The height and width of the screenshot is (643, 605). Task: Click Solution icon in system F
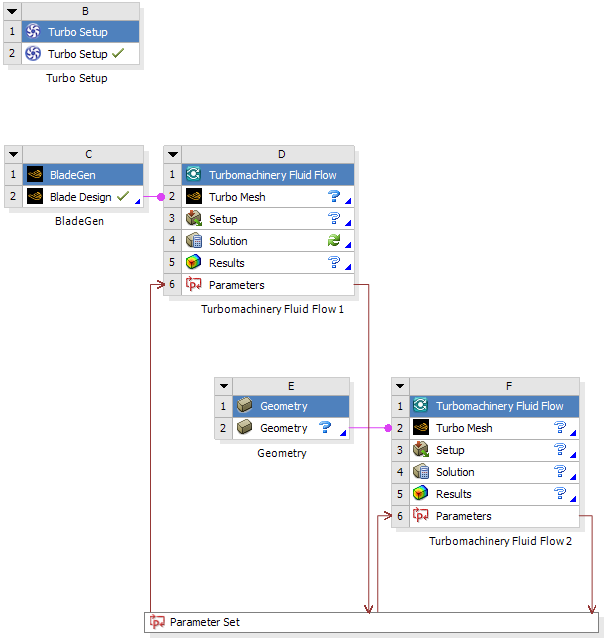[421, 472]
